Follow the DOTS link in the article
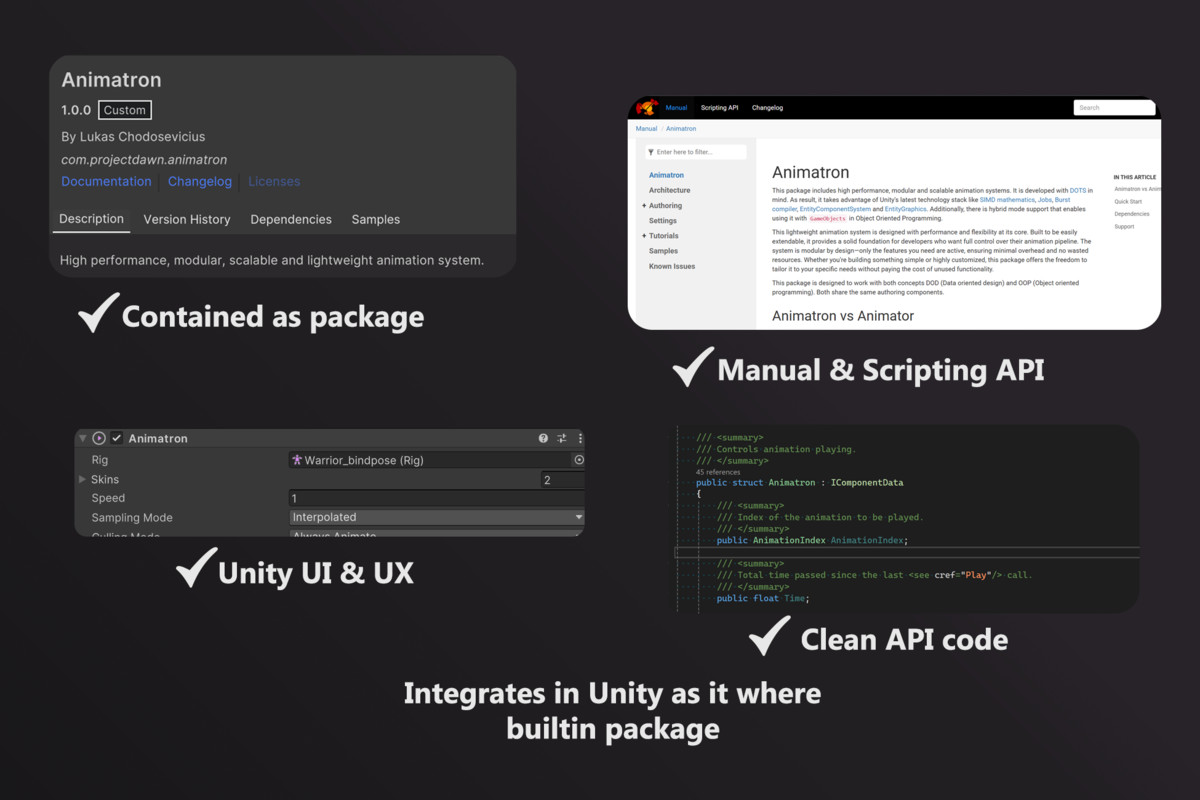 pyautogui.click(x=1078, y=189)
